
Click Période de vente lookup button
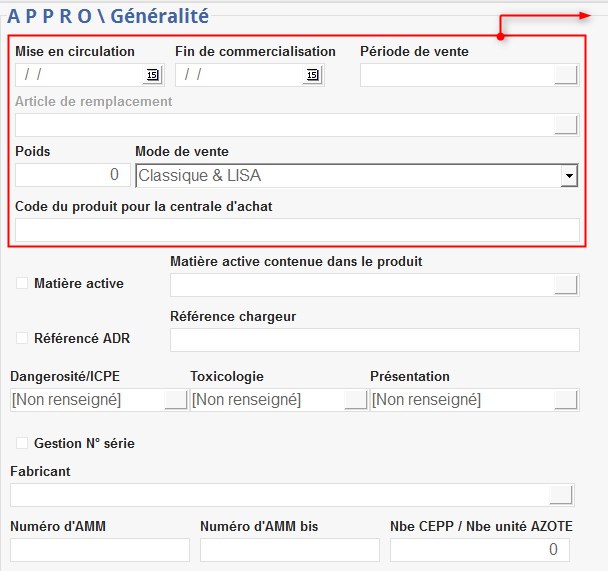(x=566, y=75)
